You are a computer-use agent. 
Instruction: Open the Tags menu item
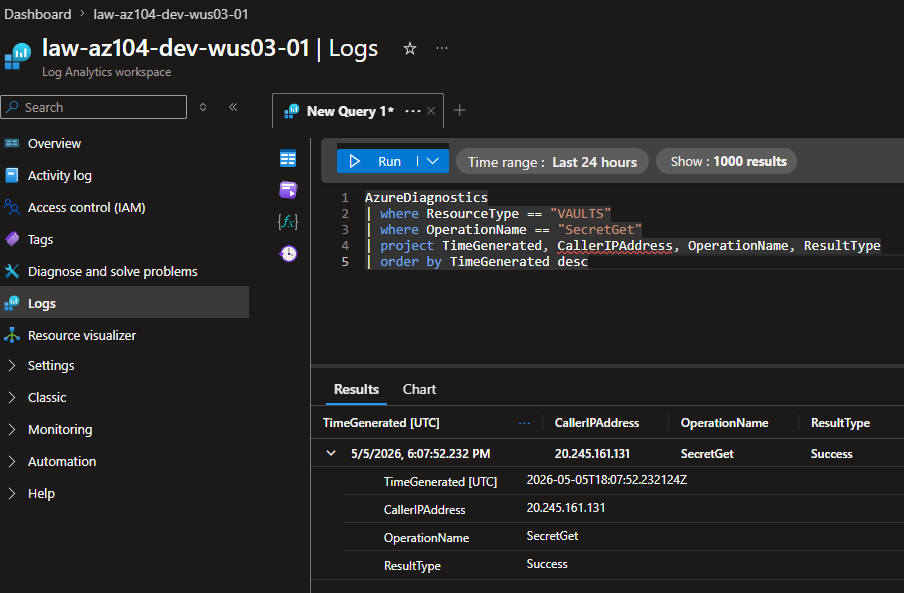[x=40, y=239]
